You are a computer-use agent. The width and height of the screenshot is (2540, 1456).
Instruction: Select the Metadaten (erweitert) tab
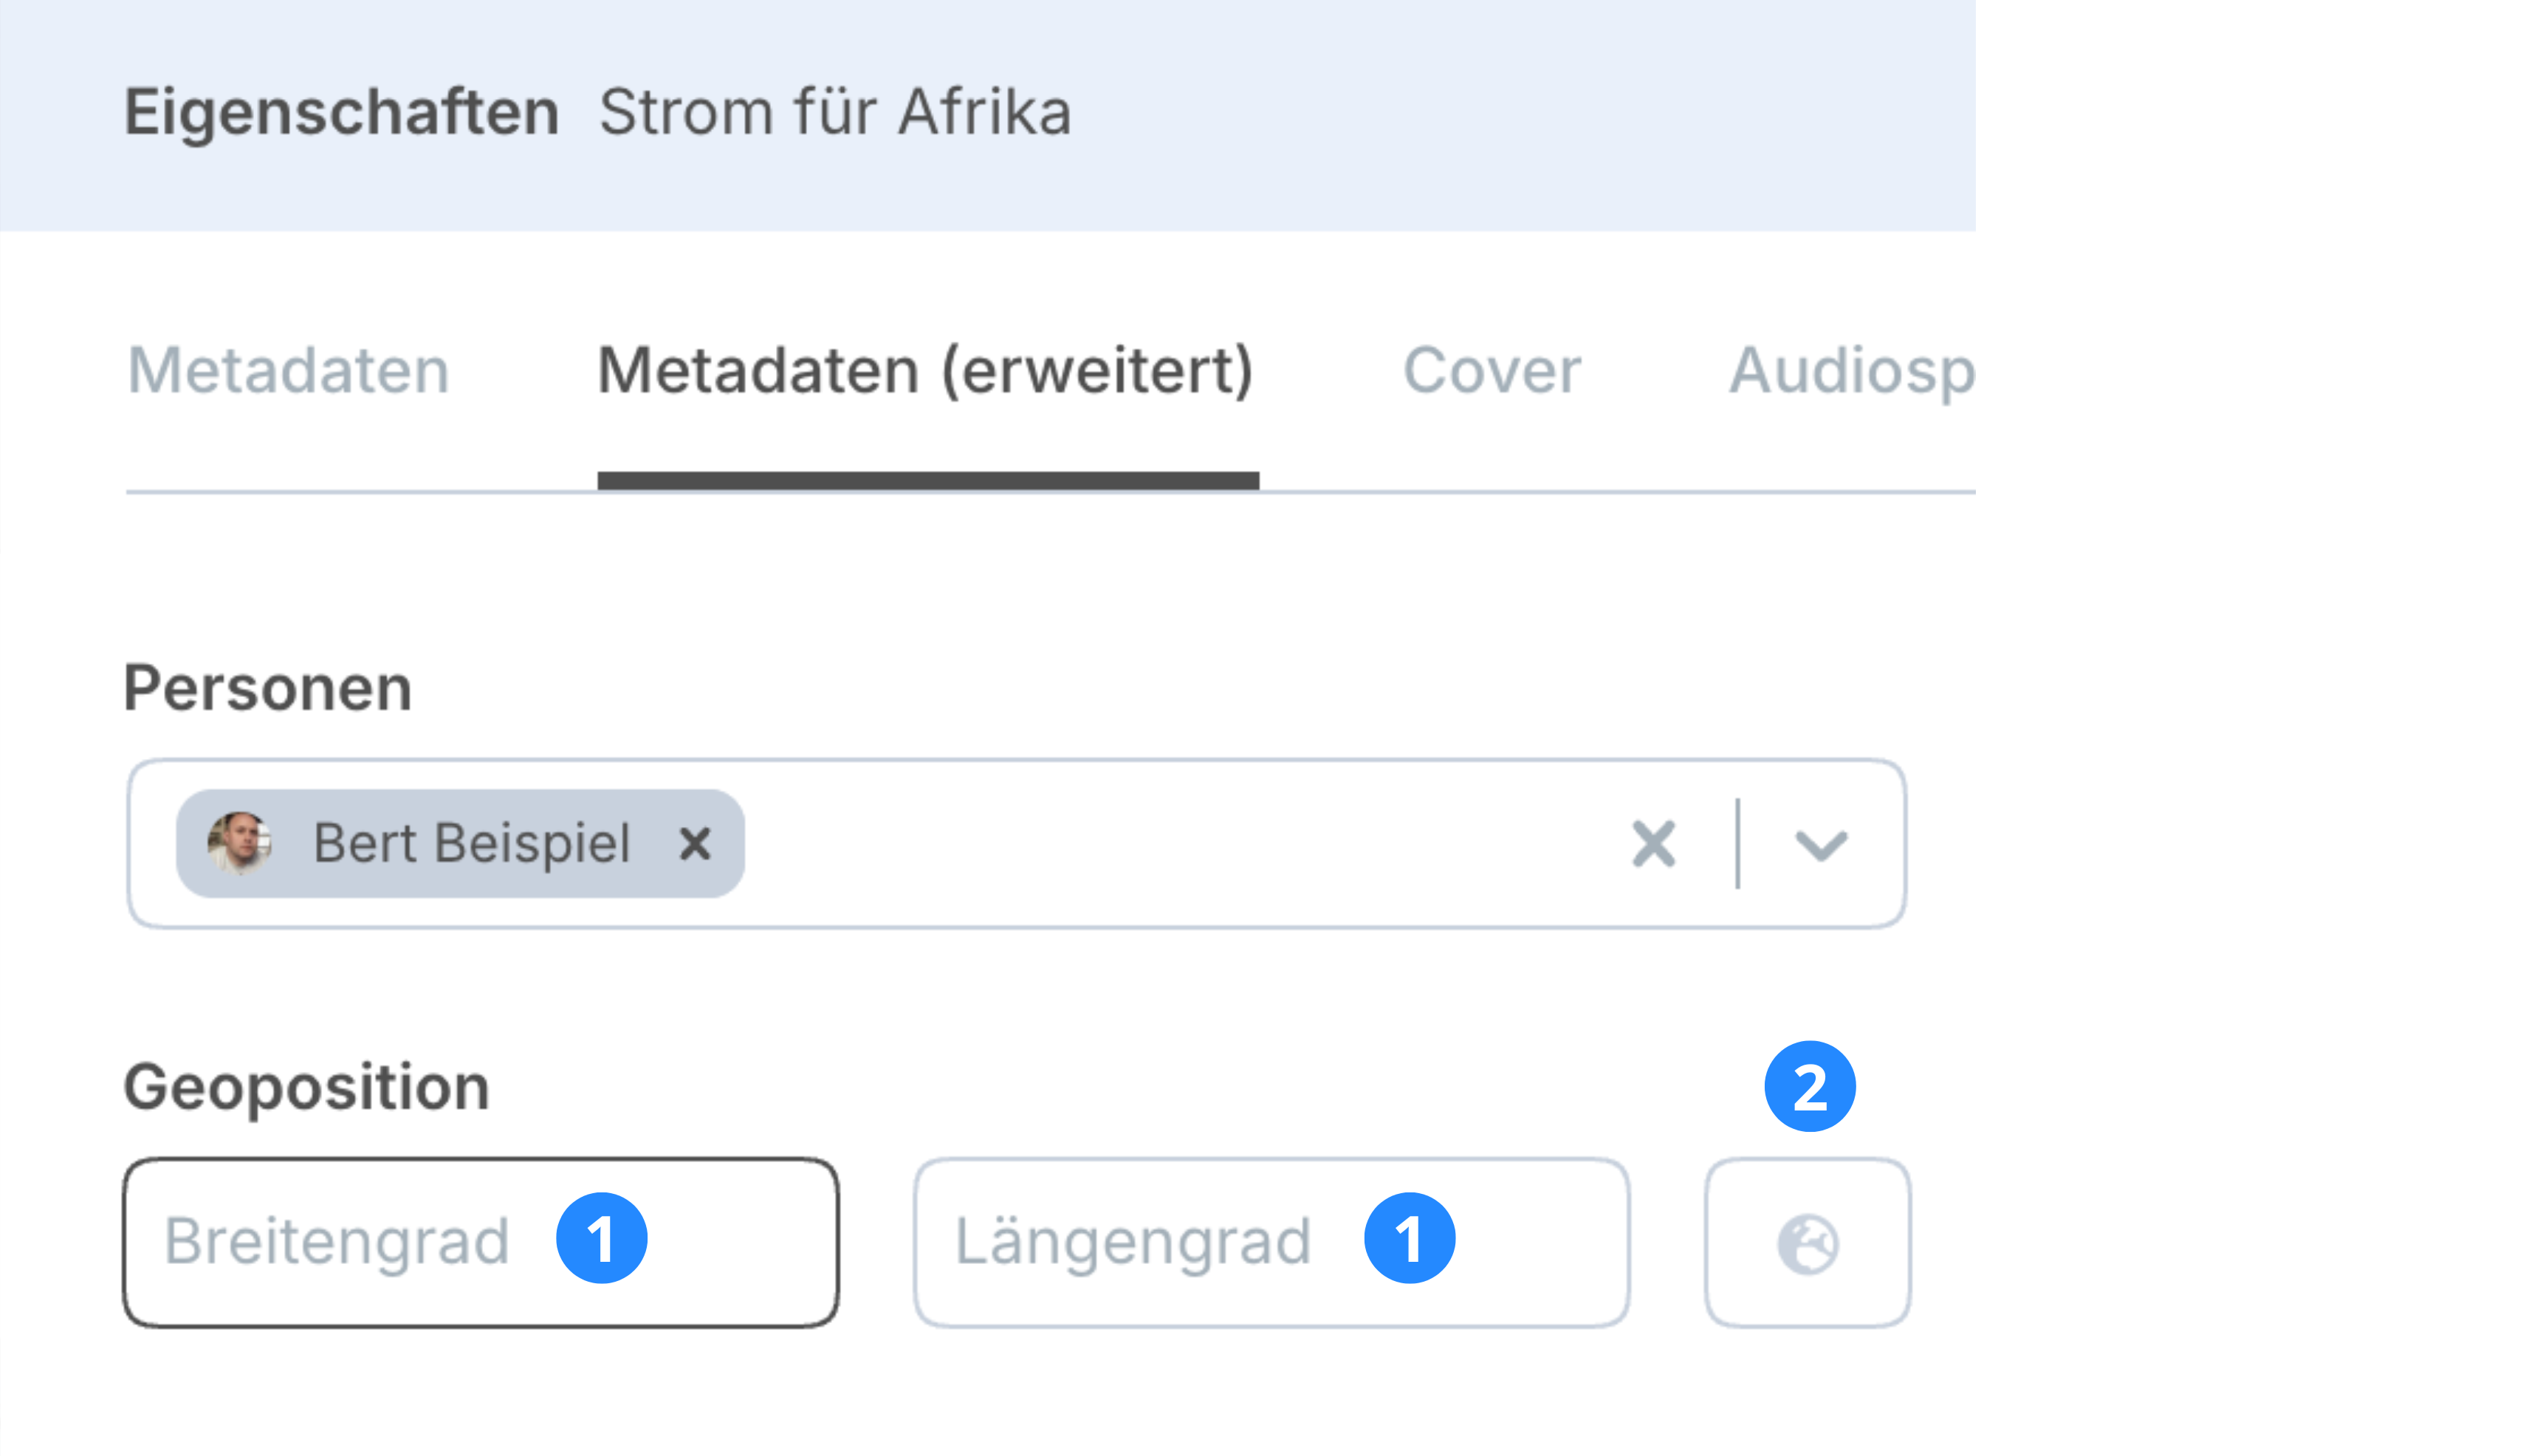[925, 371]
